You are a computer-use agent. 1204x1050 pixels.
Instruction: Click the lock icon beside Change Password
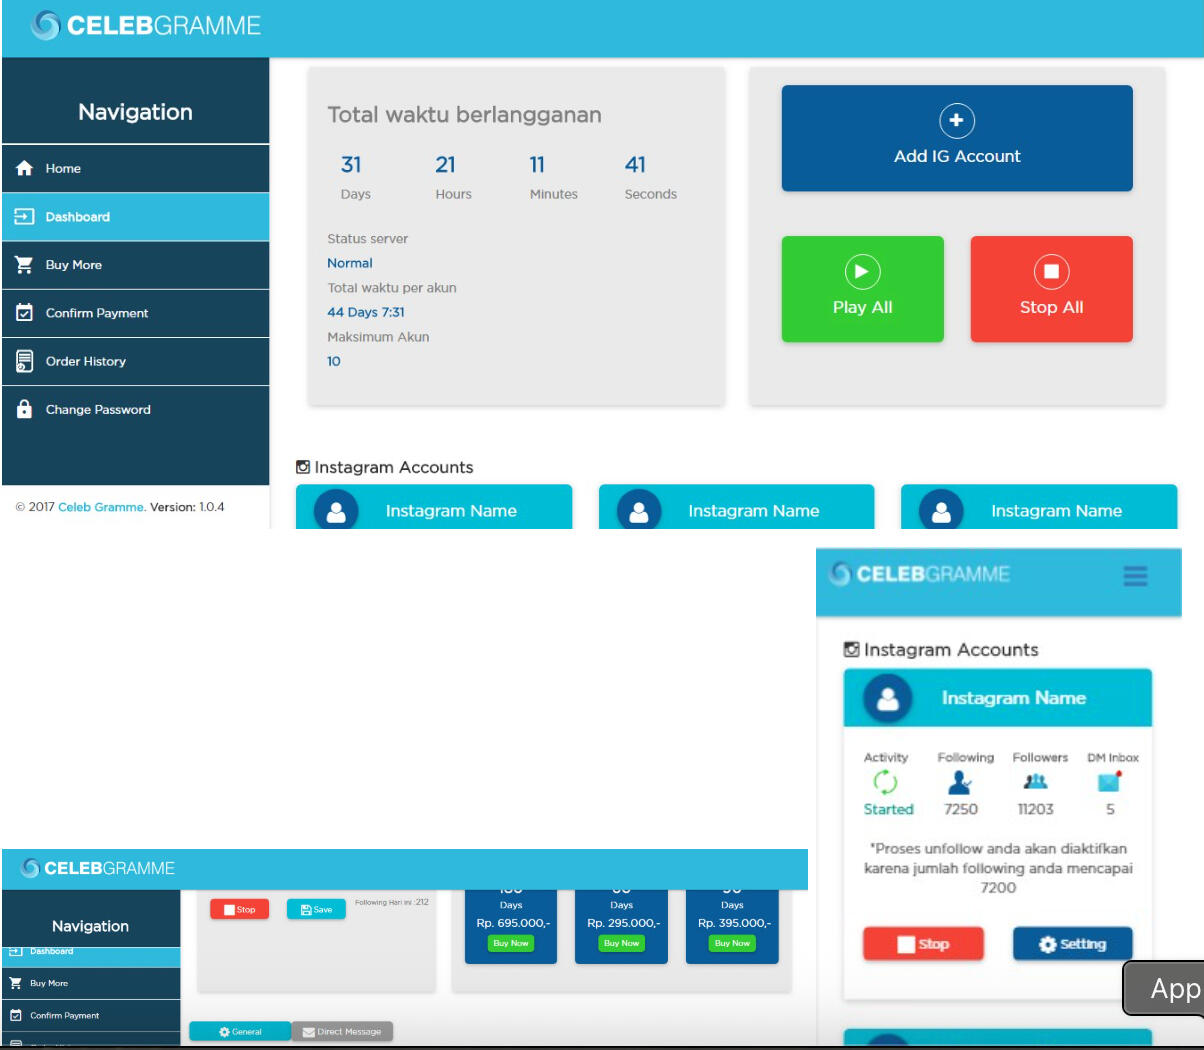tap(25, 409)
